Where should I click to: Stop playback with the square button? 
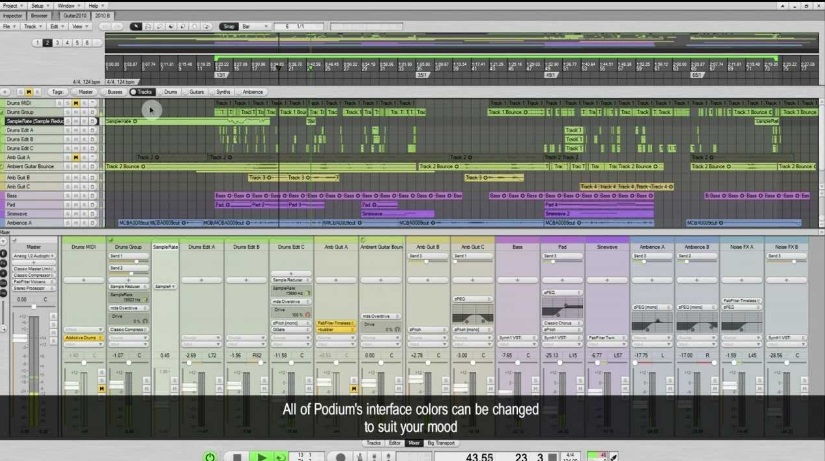237,457
